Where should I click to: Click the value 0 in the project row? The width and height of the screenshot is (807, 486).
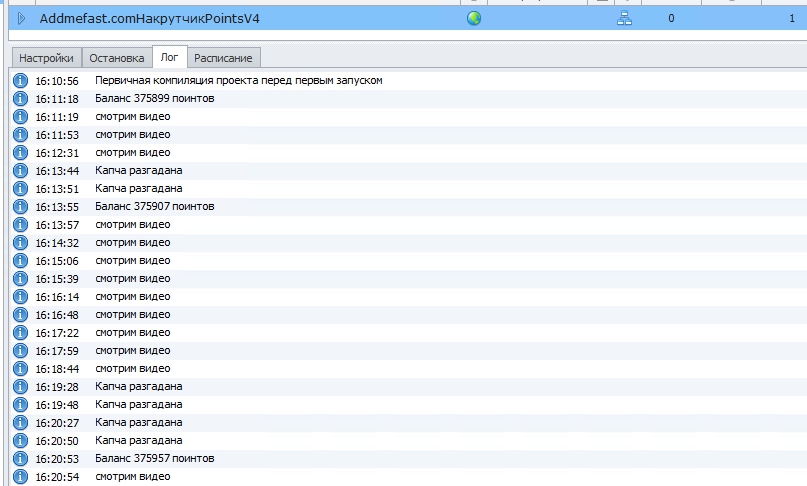[671, 19]
